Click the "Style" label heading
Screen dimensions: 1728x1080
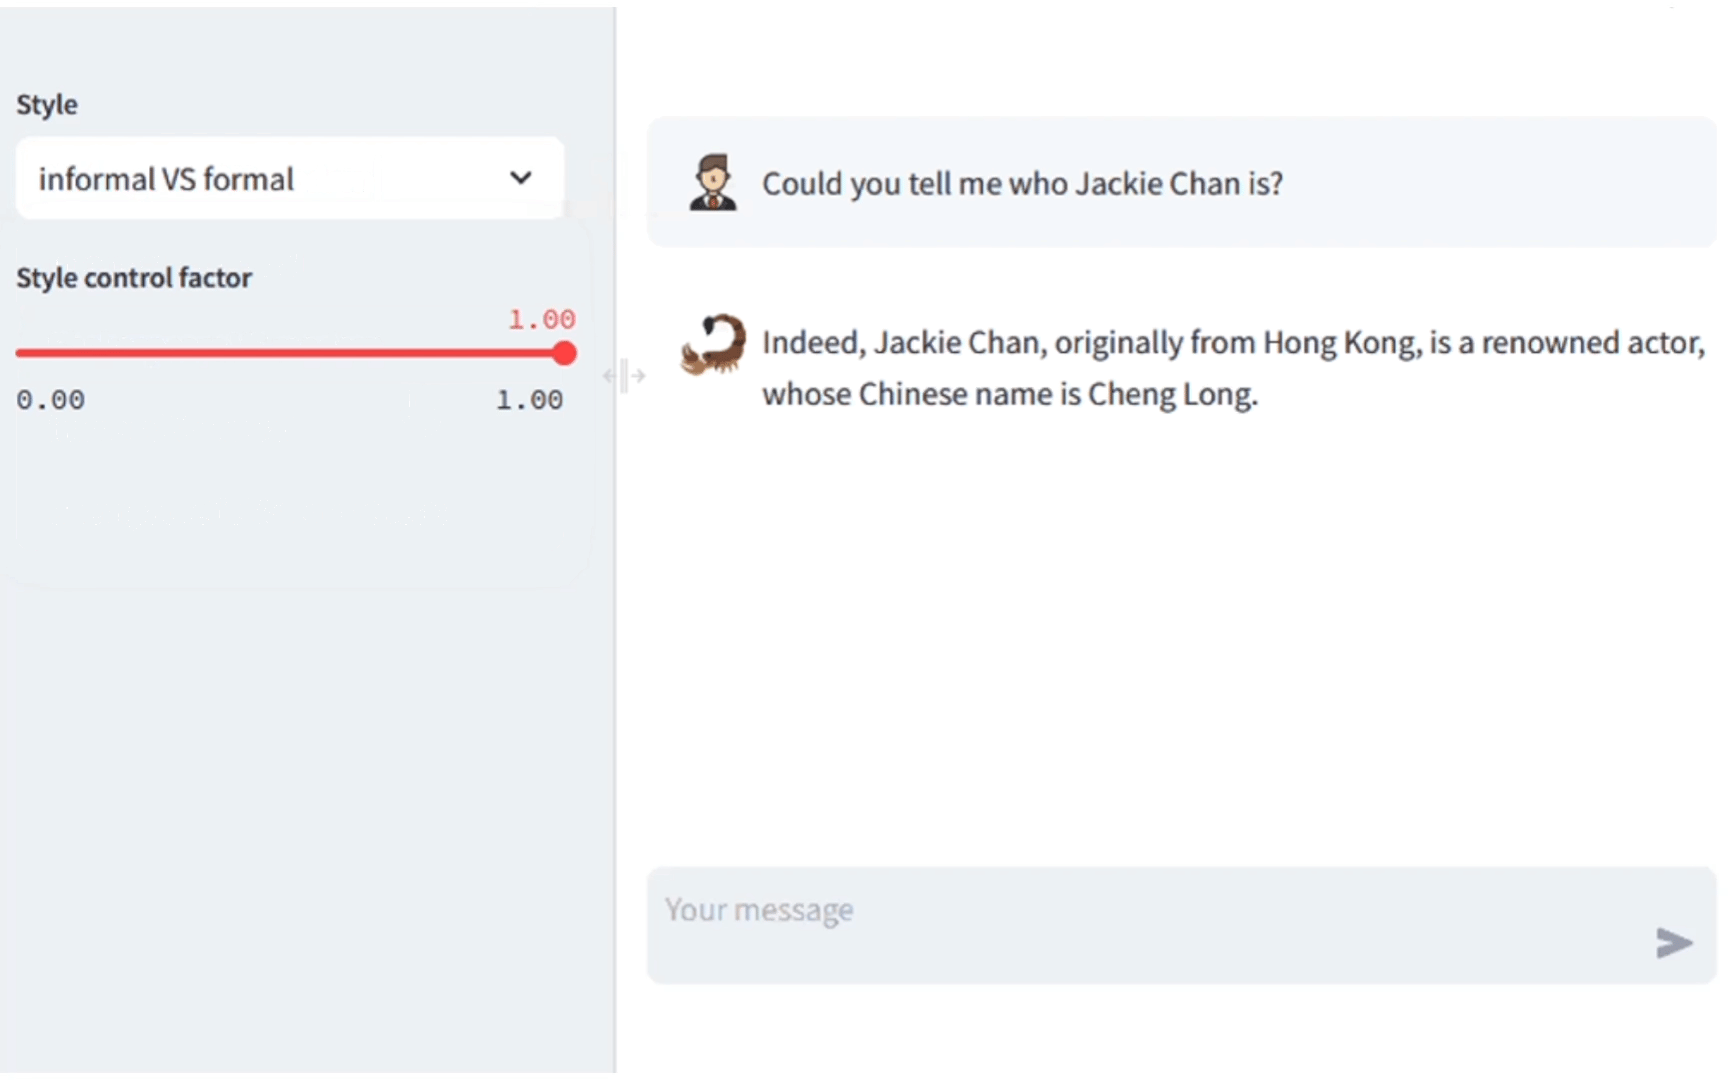(47, 105)
